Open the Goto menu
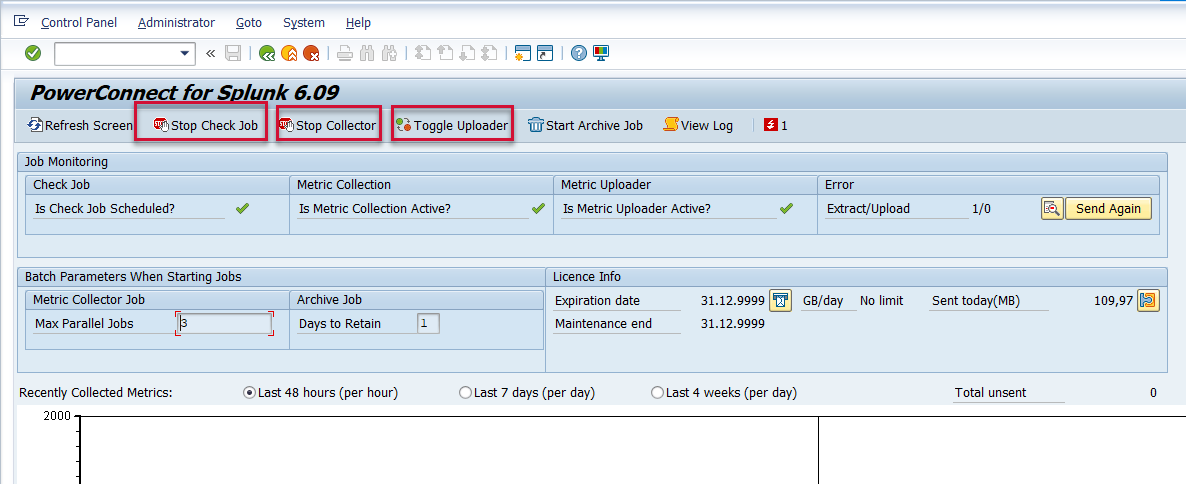 (249, 22)
